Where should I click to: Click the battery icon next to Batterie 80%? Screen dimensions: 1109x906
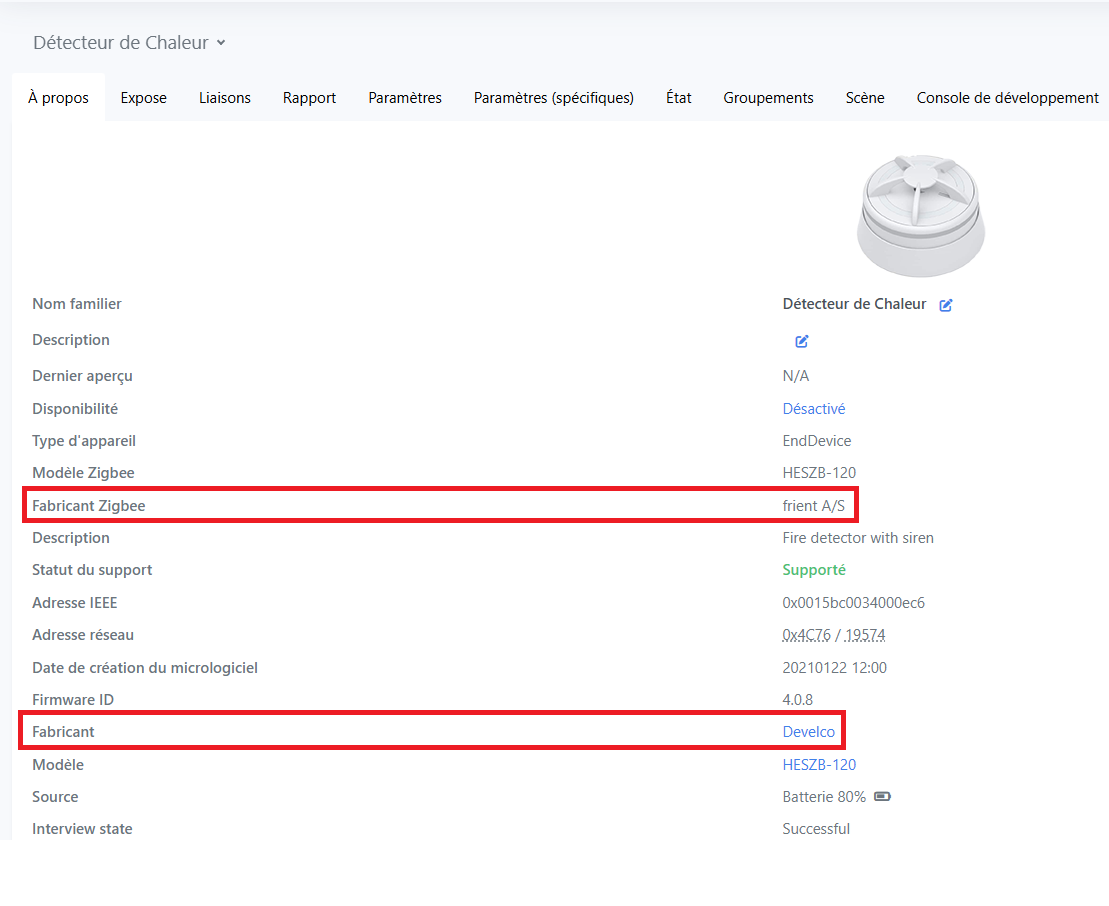point(882,796)
